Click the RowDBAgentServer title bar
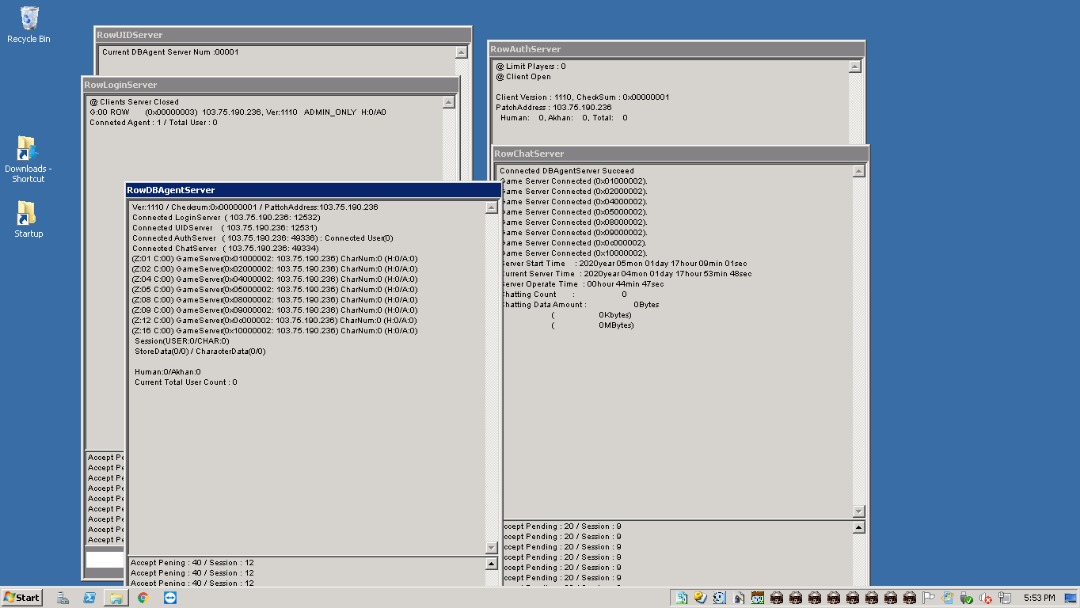The height and width of the screenshot is (608, 1080). pos(313,190)
